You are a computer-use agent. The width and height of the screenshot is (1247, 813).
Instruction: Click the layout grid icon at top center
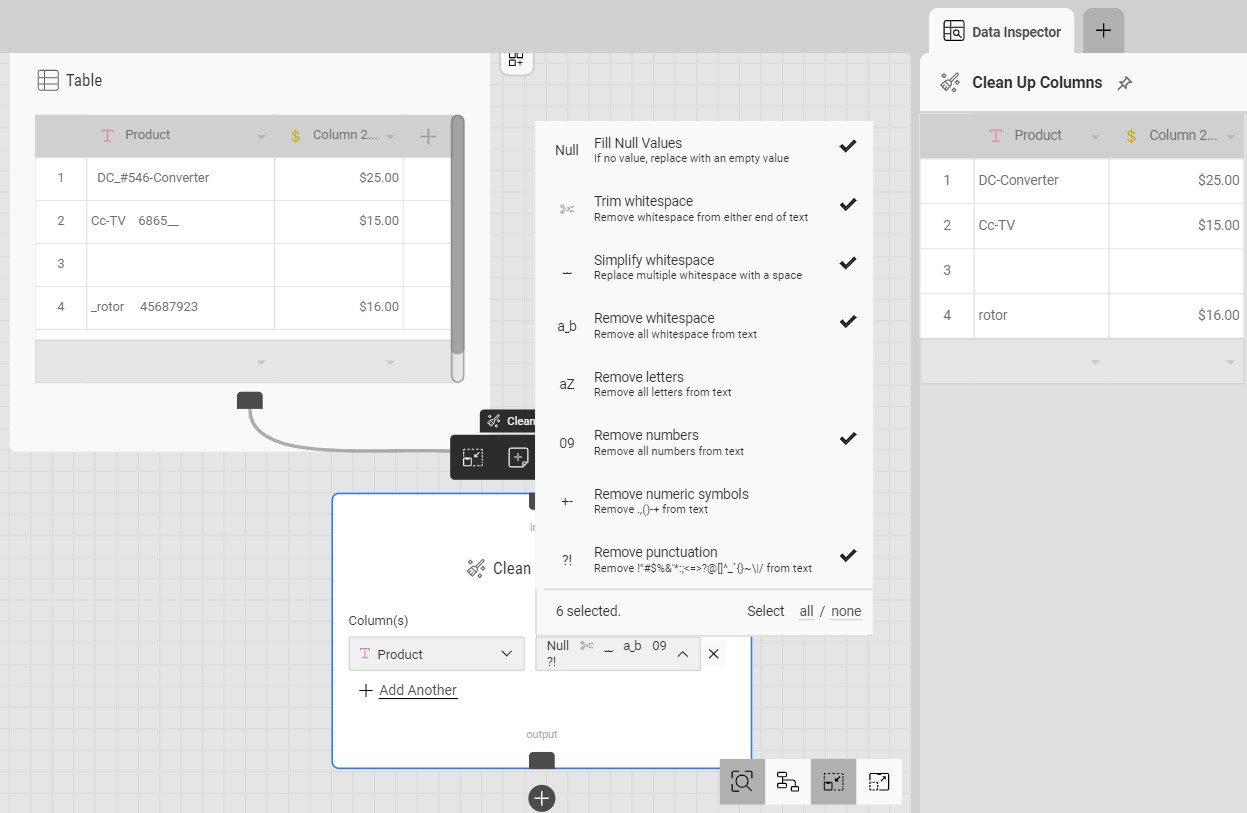tap(517, 59)
